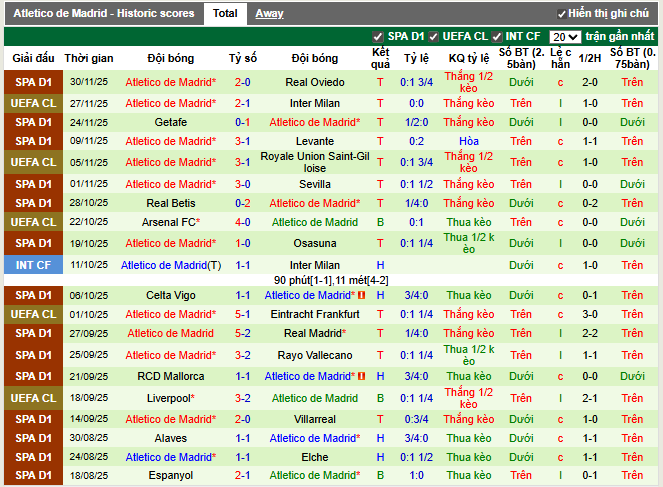The image size is (663, 487).
Task: Open the 5-2 score against Real Madrid
Action: coord(243,333)
